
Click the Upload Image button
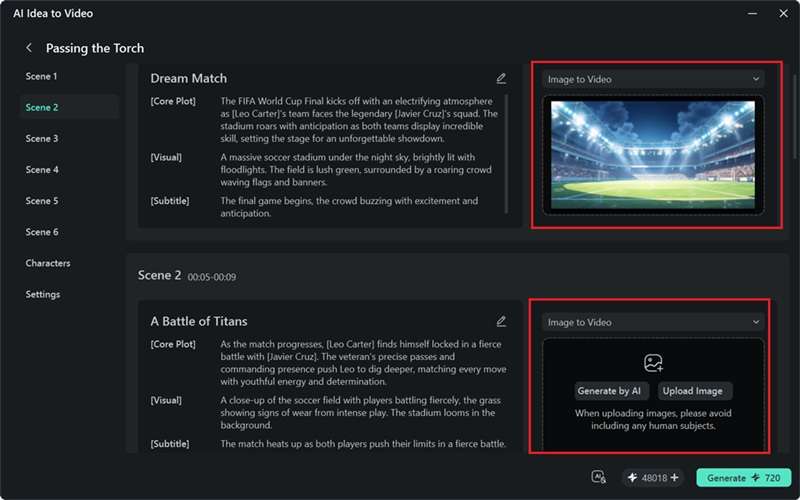coord(692,391)
